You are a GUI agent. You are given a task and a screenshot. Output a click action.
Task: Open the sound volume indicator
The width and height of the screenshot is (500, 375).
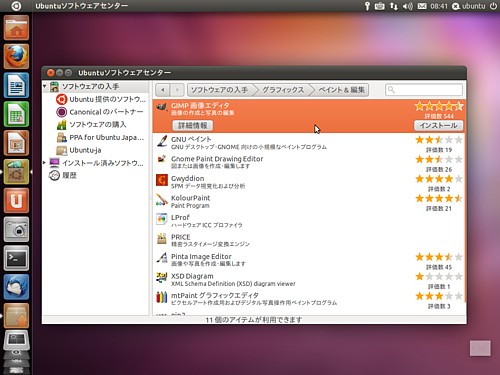407,6
